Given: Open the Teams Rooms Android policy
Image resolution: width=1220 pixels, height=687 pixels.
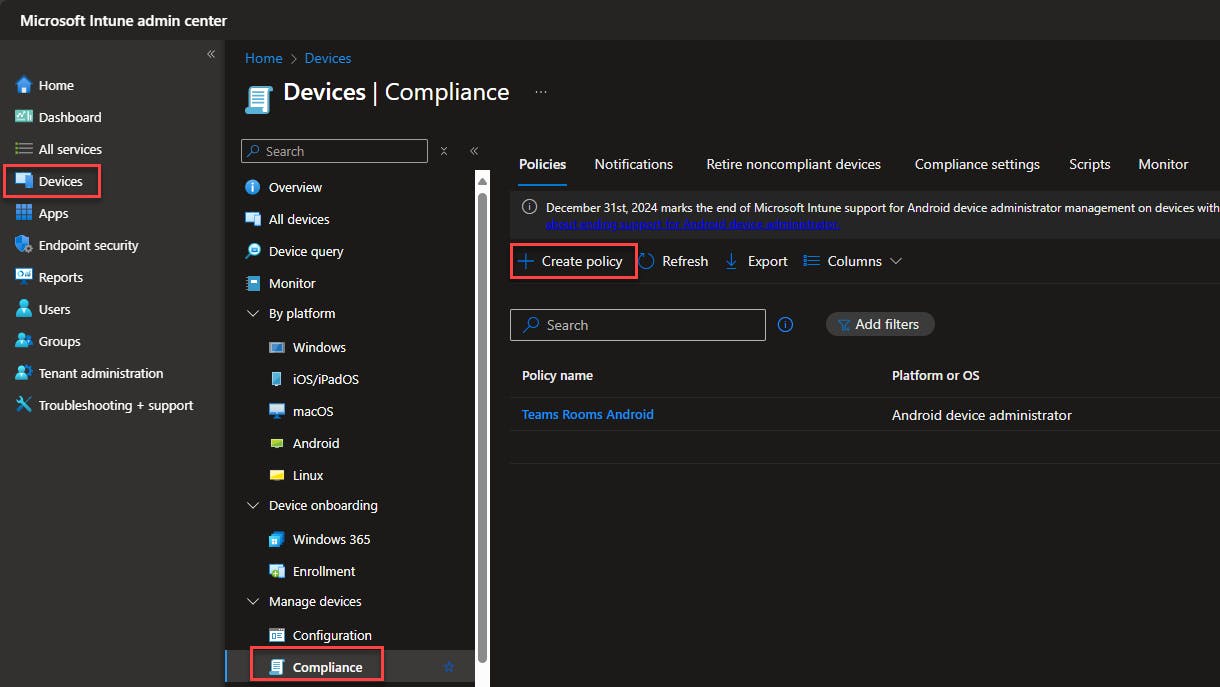Looking at the screenshot, I should click(x=587, y=414).
